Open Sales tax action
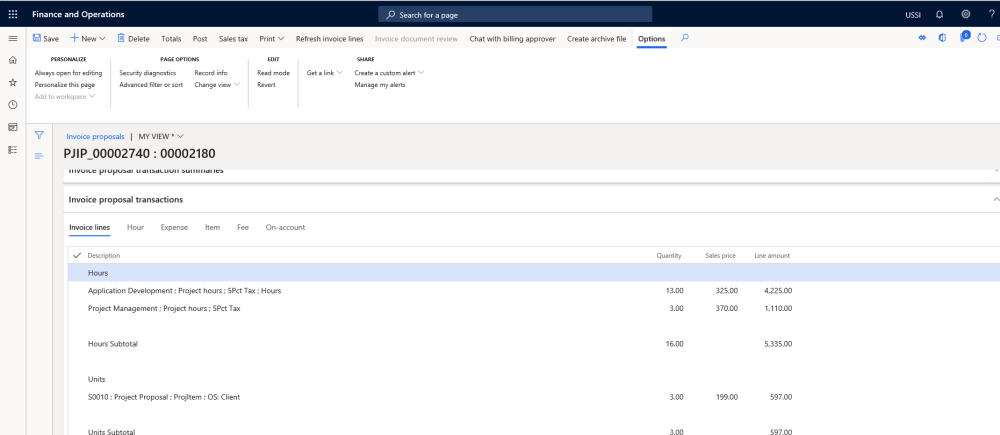1000x435 pixels. (233, 38)
